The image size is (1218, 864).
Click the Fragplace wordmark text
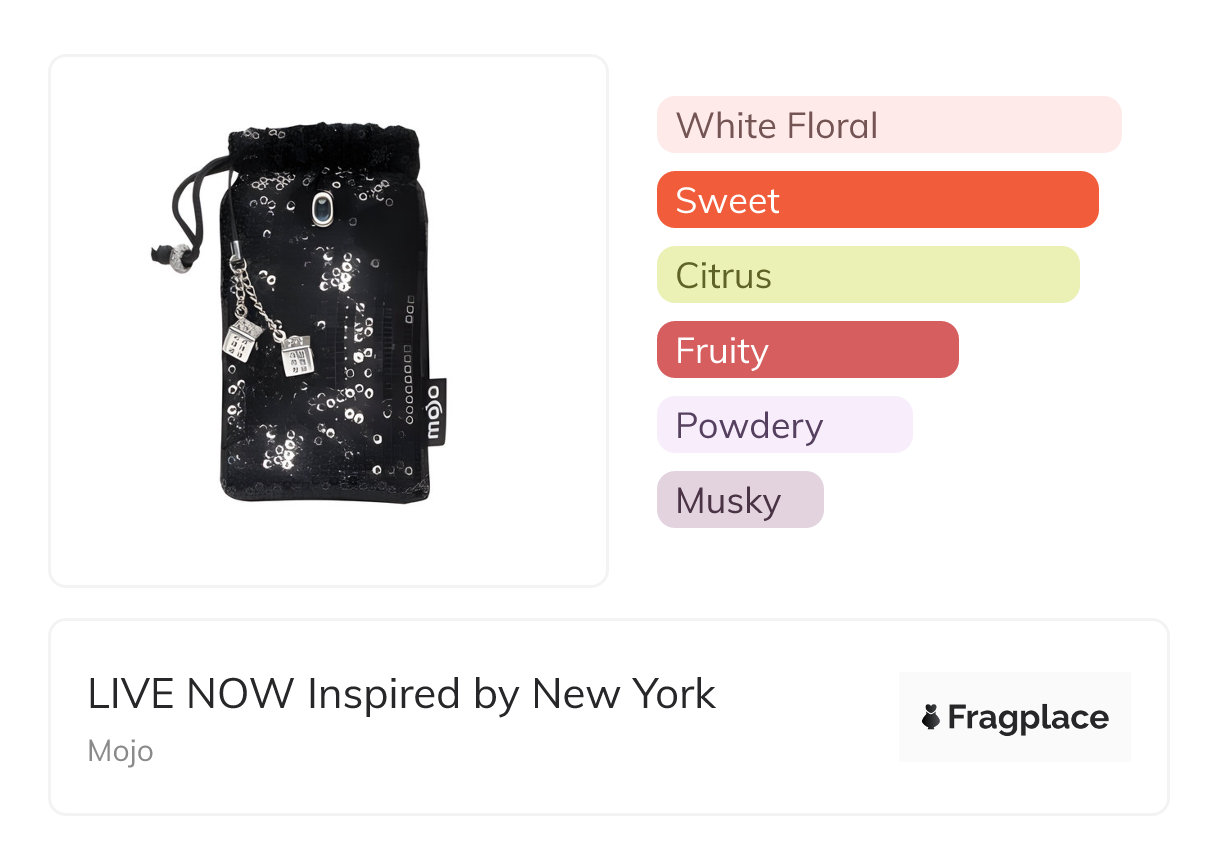click(x=1027, y=718)
